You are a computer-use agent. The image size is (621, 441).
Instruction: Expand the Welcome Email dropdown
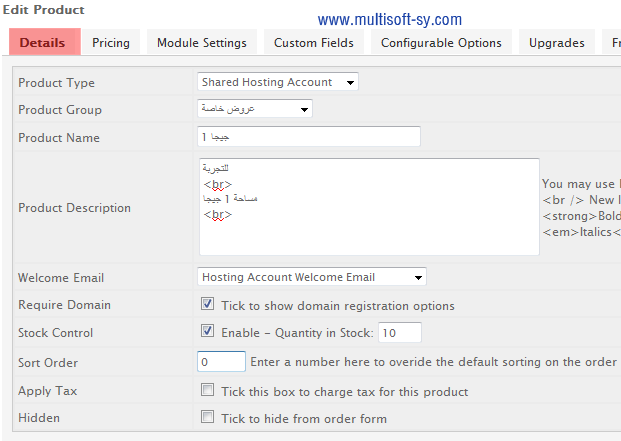tap(312, 277)
